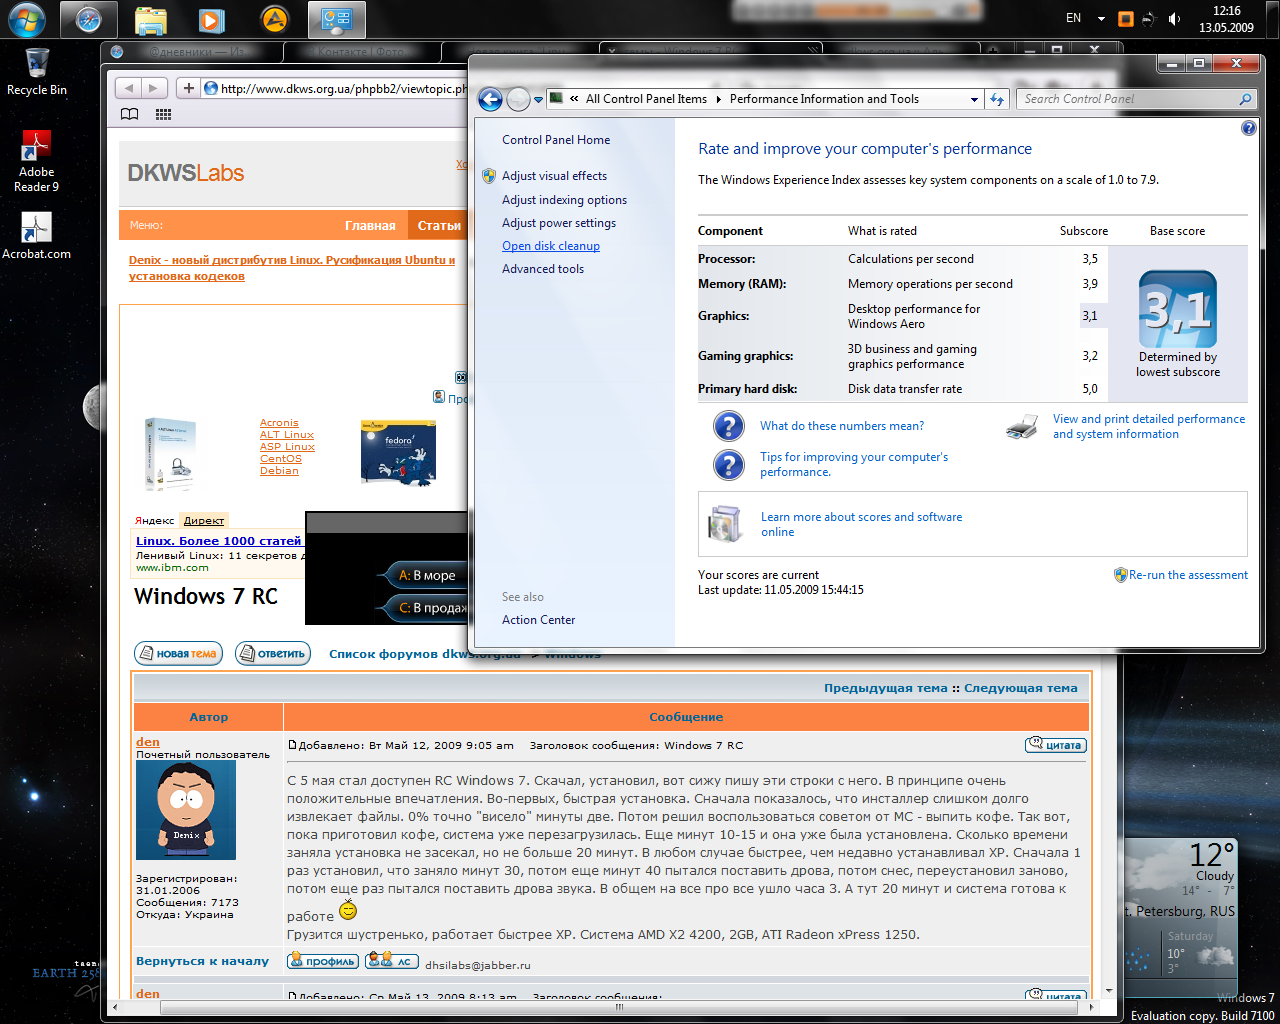
Task: Click the breadcrumb double-chevron in address bar
Action: click(574, 99)
